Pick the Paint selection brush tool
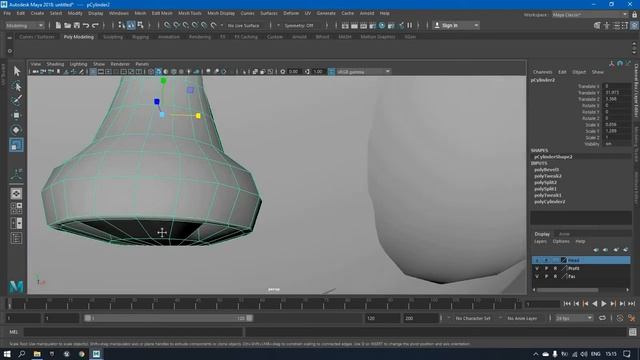 click(x=16, y=100)
